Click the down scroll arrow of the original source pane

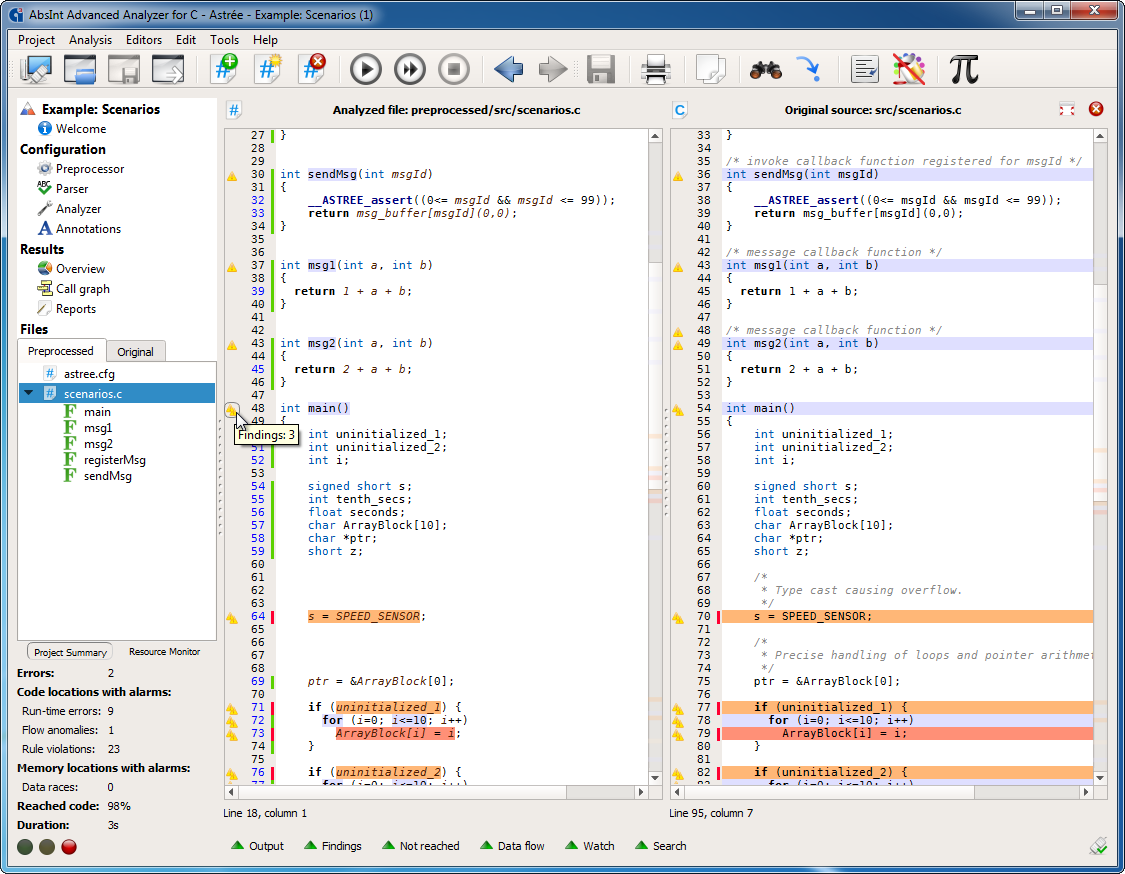coord(1100,778)
